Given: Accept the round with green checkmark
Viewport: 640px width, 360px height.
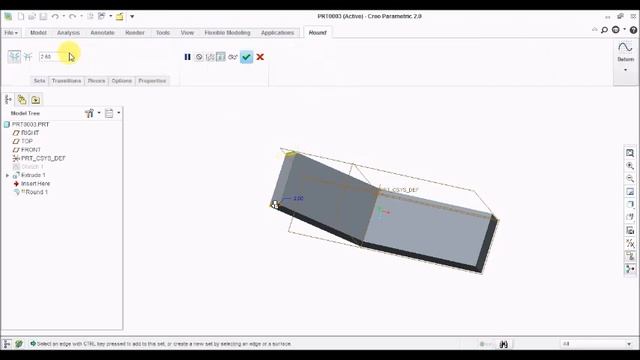Looking at the screenshot, I should coord(247,57).
